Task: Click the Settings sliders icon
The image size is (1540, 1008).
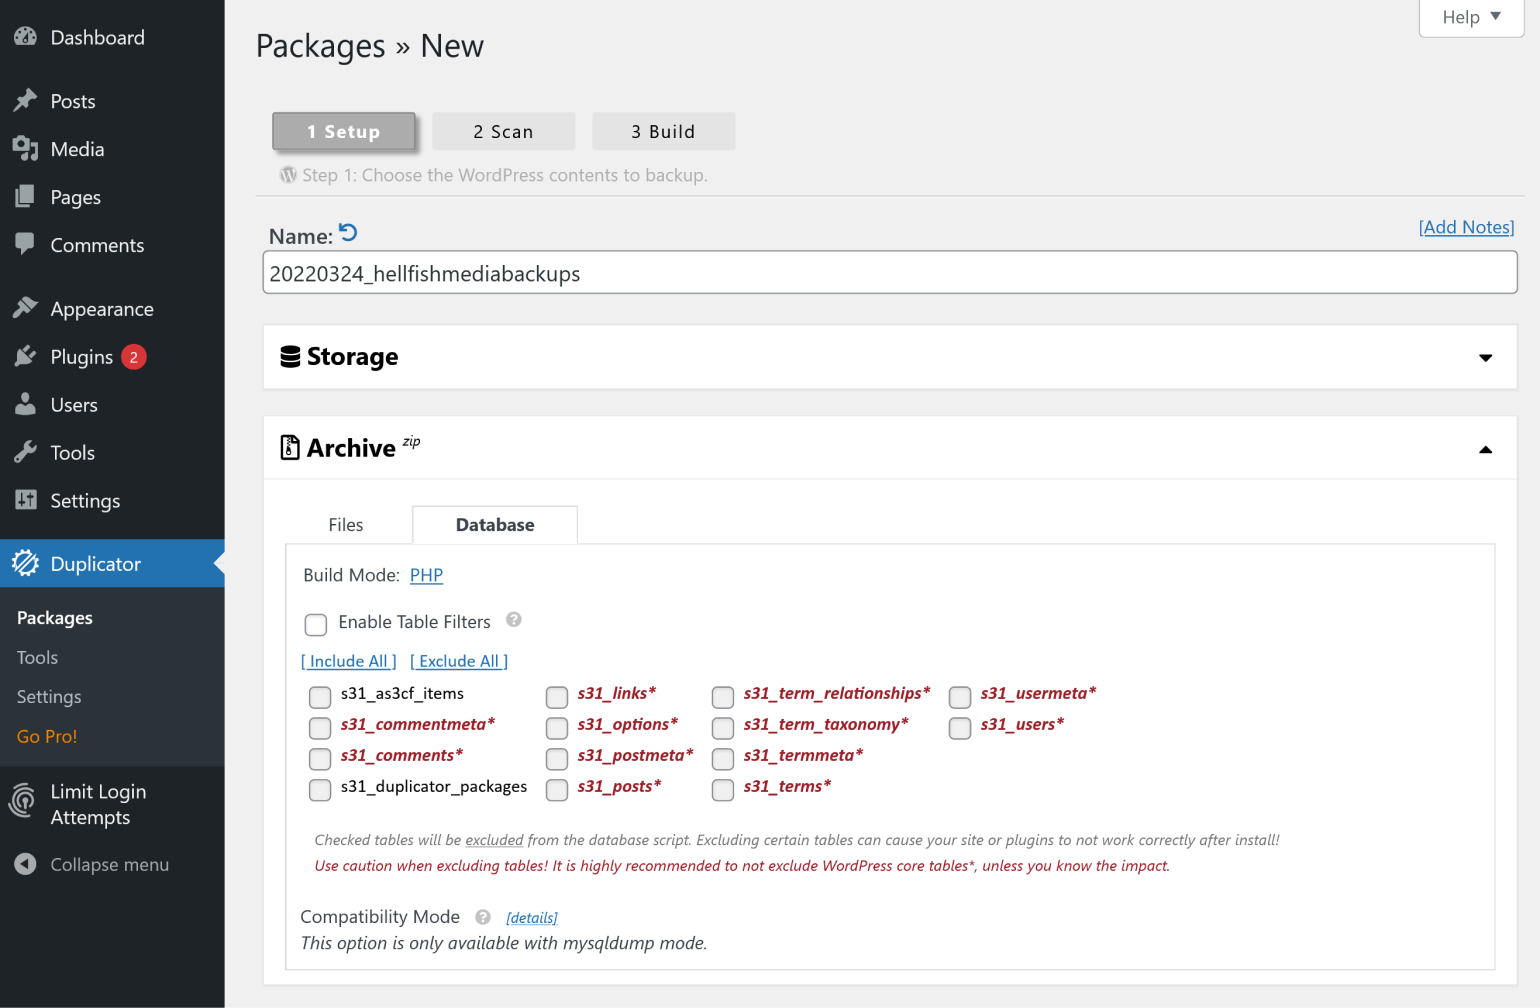Action: (25, 501)
